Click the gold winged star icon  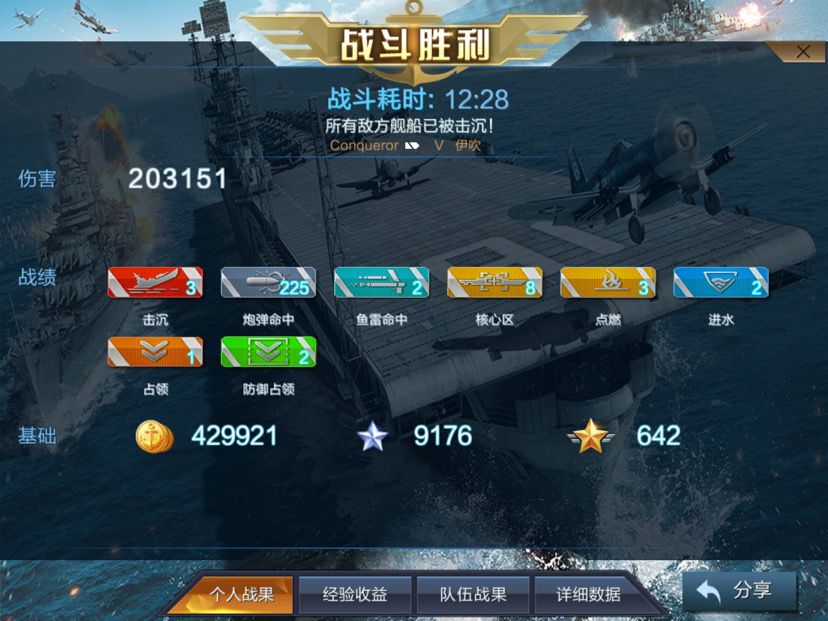591,436
